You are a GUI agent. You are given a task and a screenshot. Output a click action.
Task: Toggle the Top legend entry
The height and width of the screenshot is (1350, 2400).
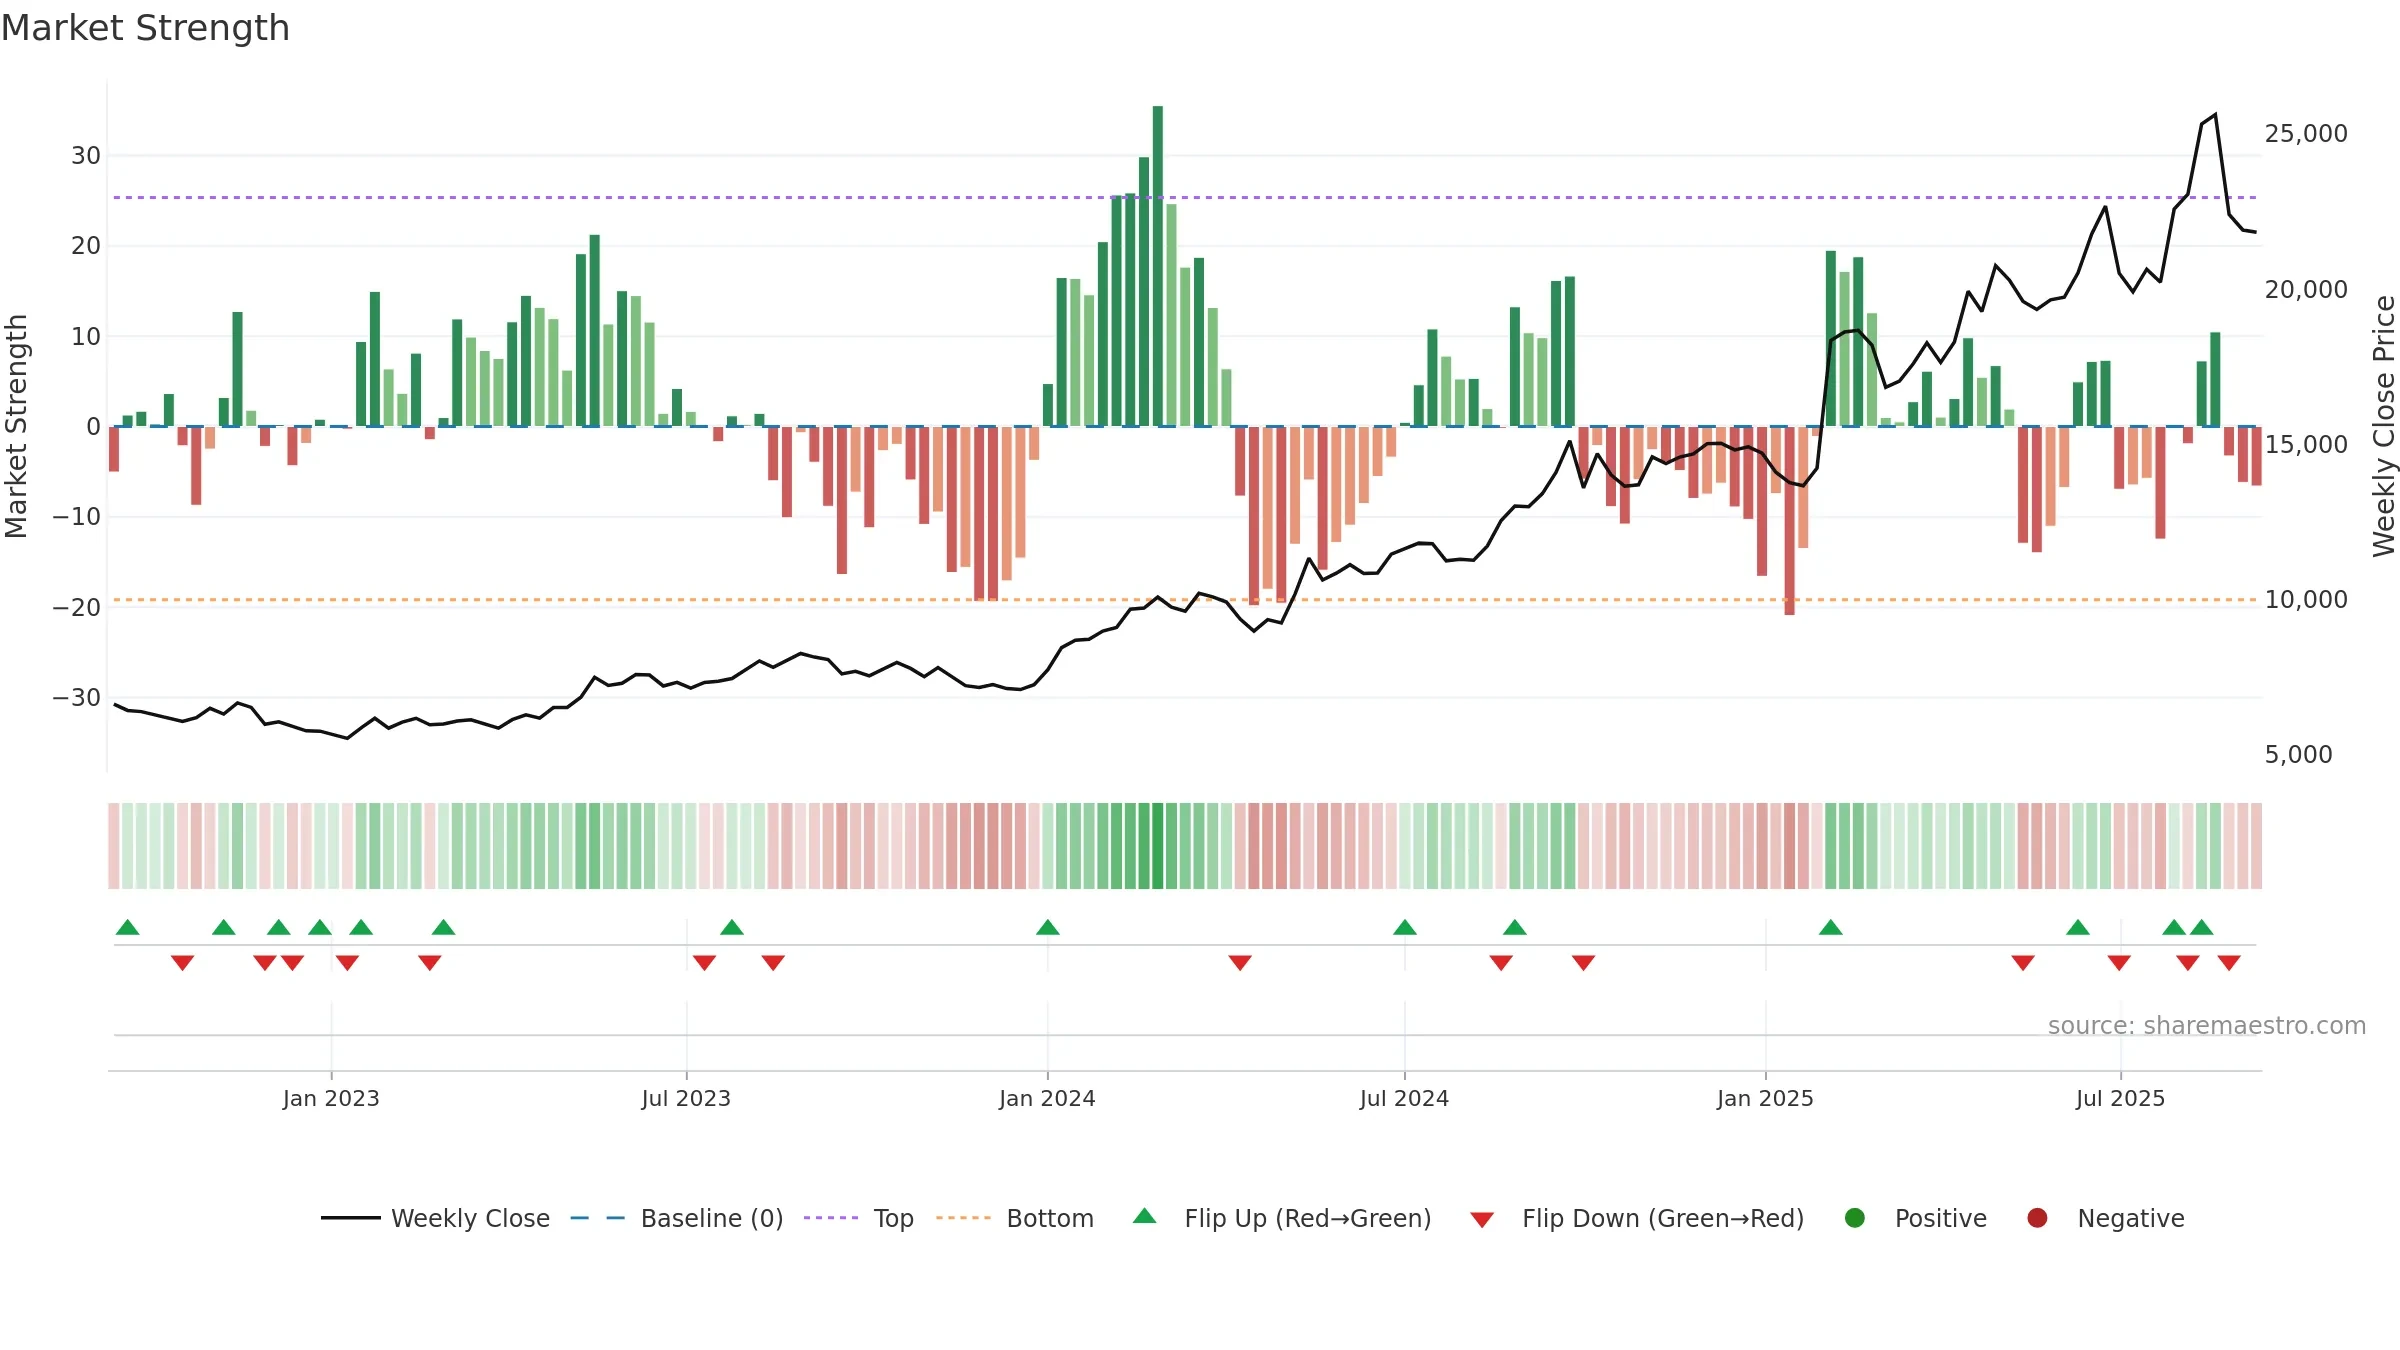[x=858, y=1218]
